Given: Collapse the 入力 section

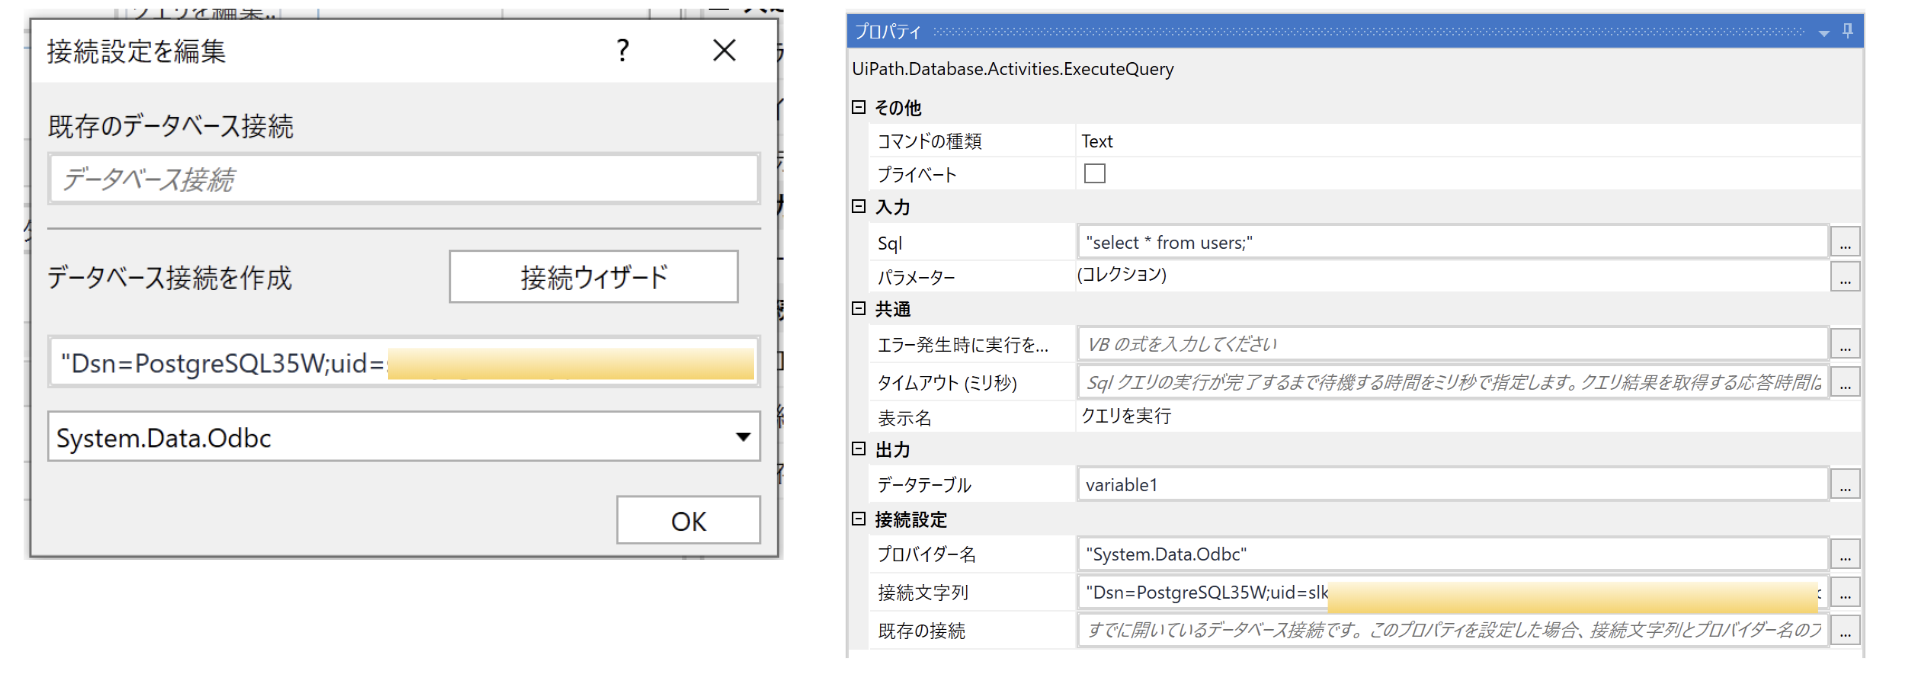Looking at the screenshot, I should (858, 206).
